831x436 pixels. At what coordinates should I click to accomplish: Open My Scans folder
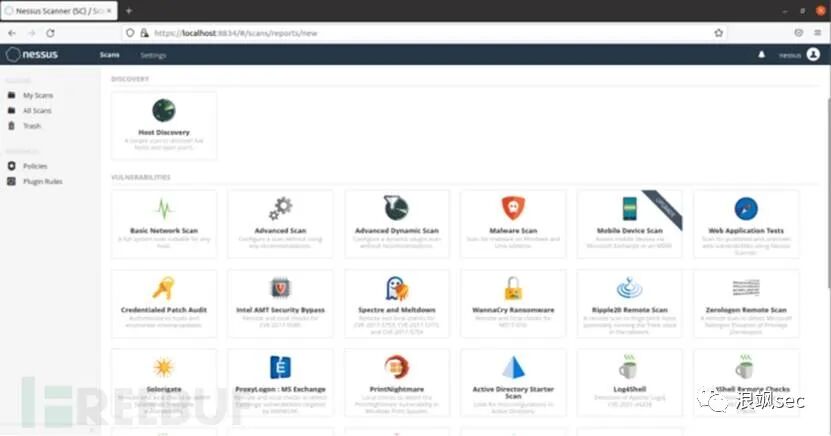coord(38,95)
